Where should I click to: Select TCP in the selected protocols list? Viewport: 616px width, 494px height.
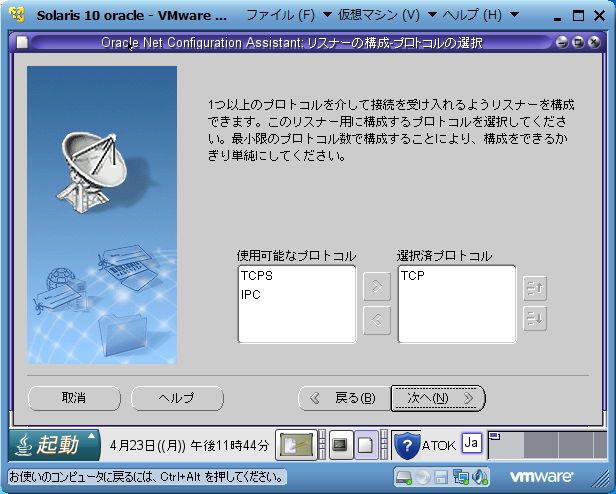412,276
